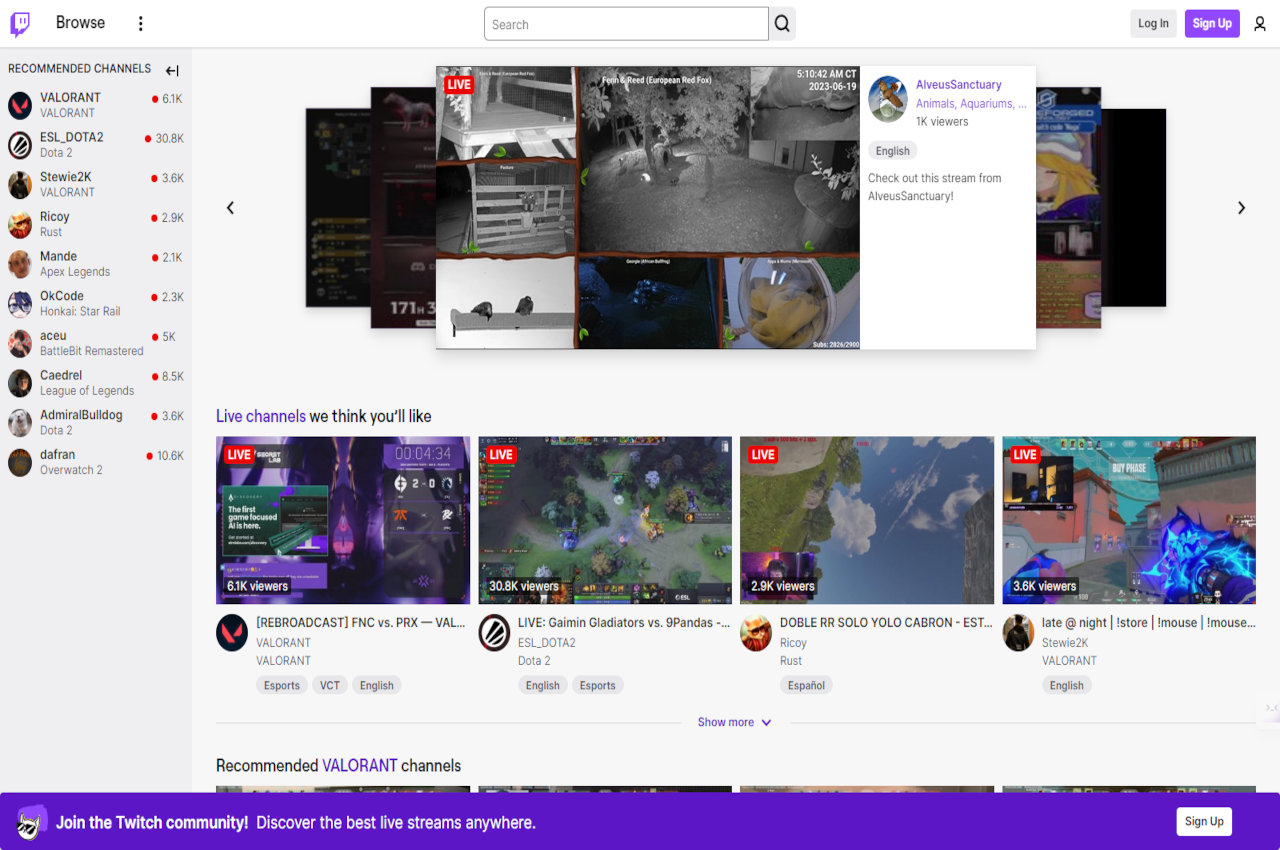Advance the carousel with the right chevron
The width and height of the screenshot is (1280, 850).
click(x=1241, y=207)
